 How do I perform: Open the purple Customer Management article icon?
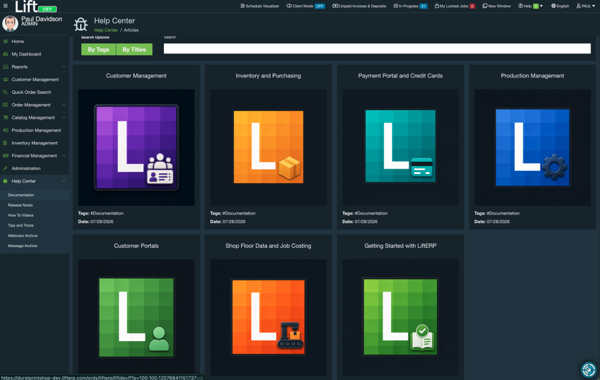(136, 147)
